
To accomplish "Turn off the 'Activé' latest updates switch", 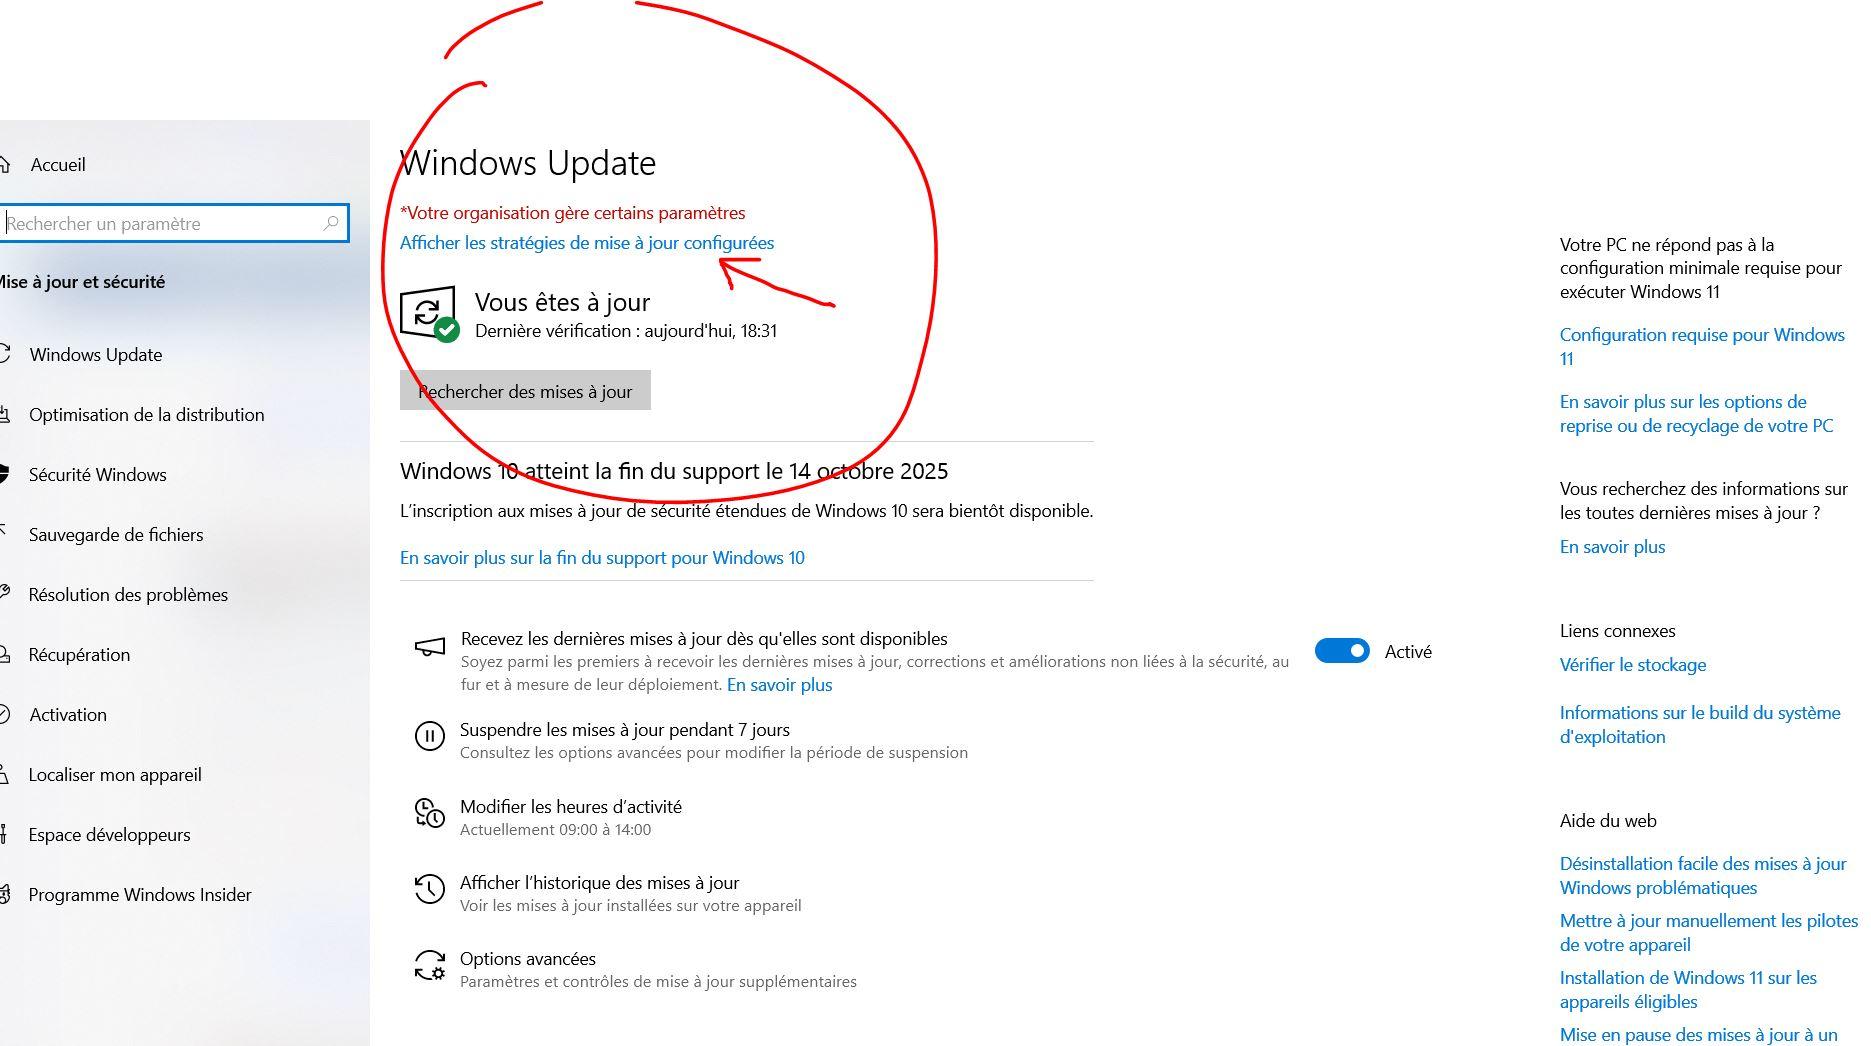I will click(1342, 651).
